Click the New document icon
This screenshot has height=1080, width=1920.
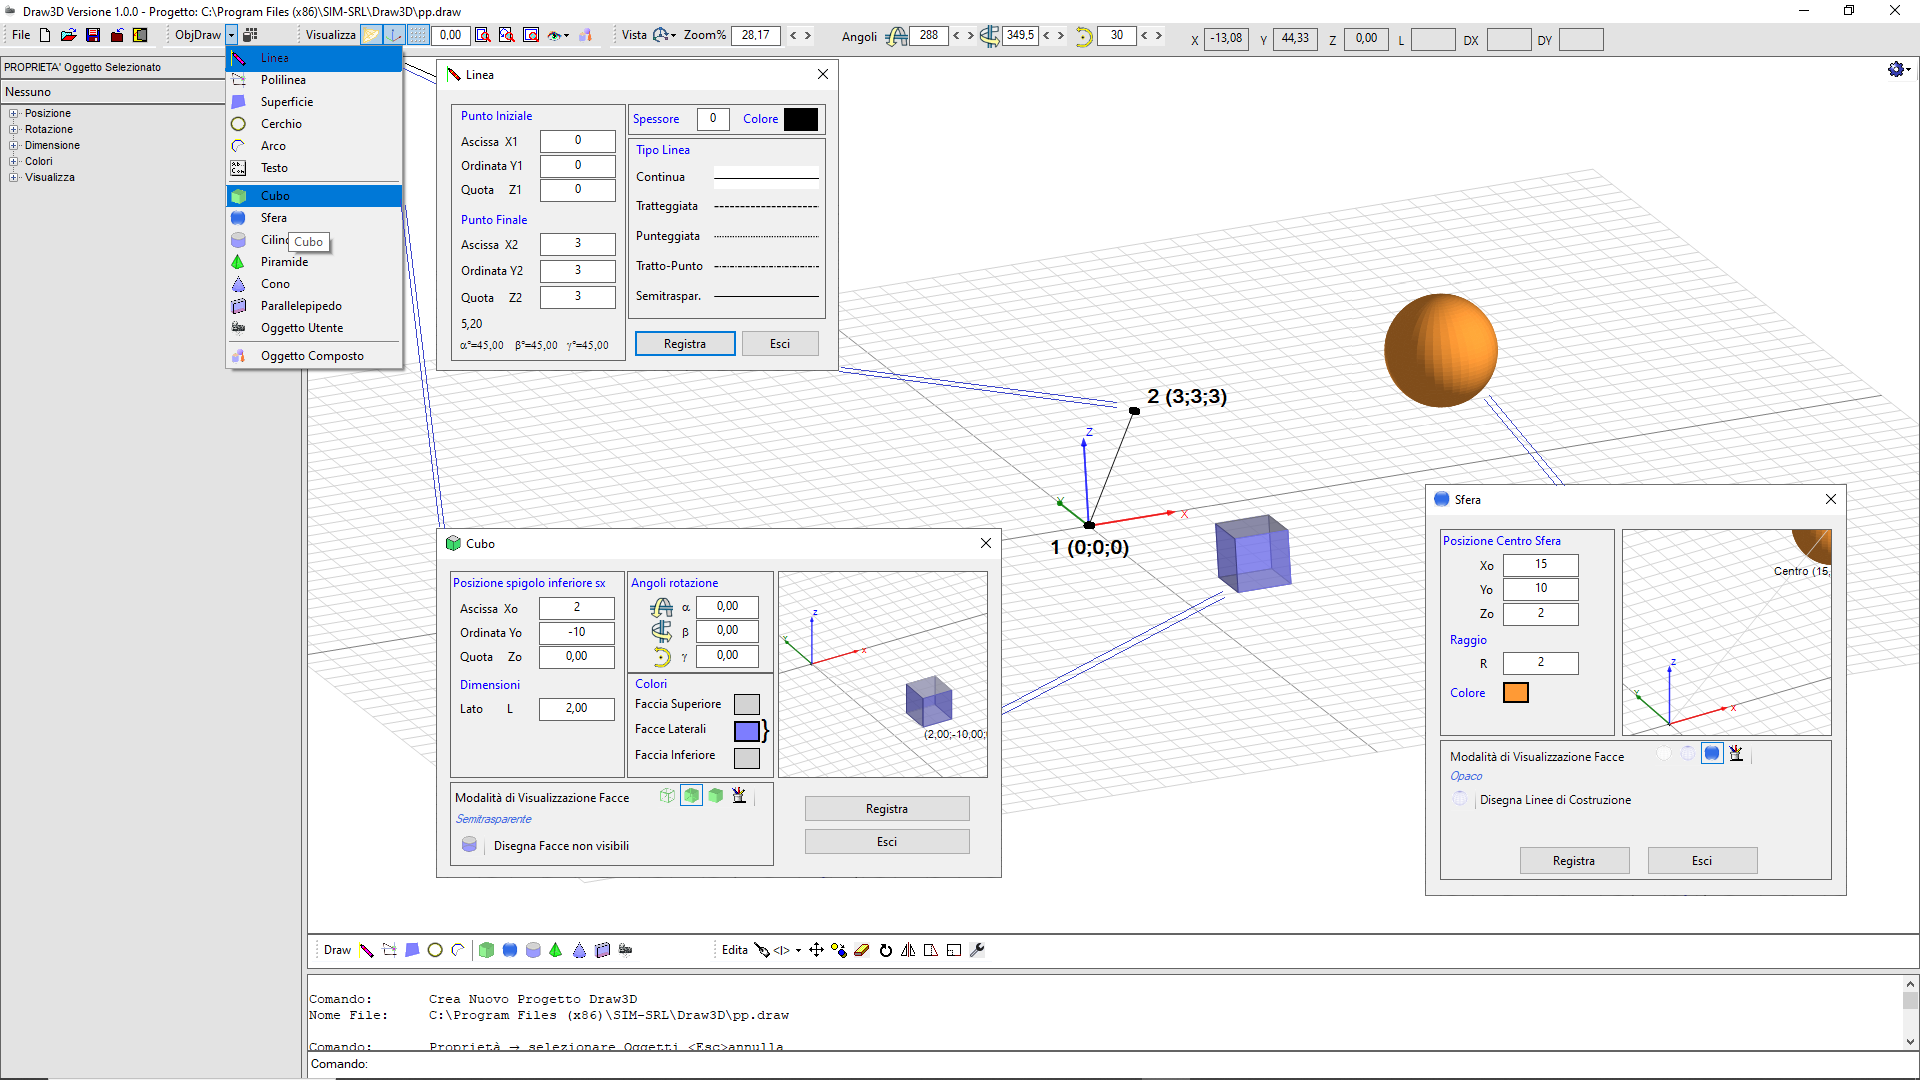45,35
